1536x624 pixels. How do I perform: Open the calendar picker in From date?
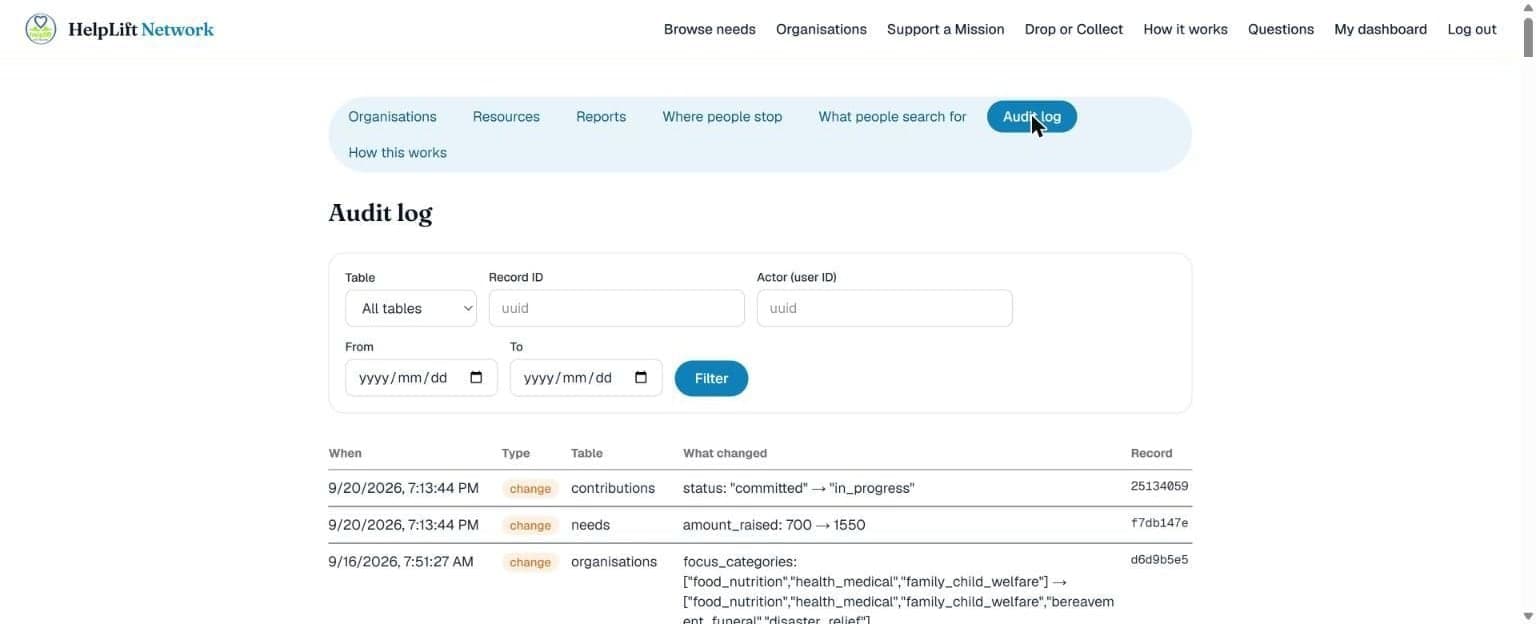476,378
